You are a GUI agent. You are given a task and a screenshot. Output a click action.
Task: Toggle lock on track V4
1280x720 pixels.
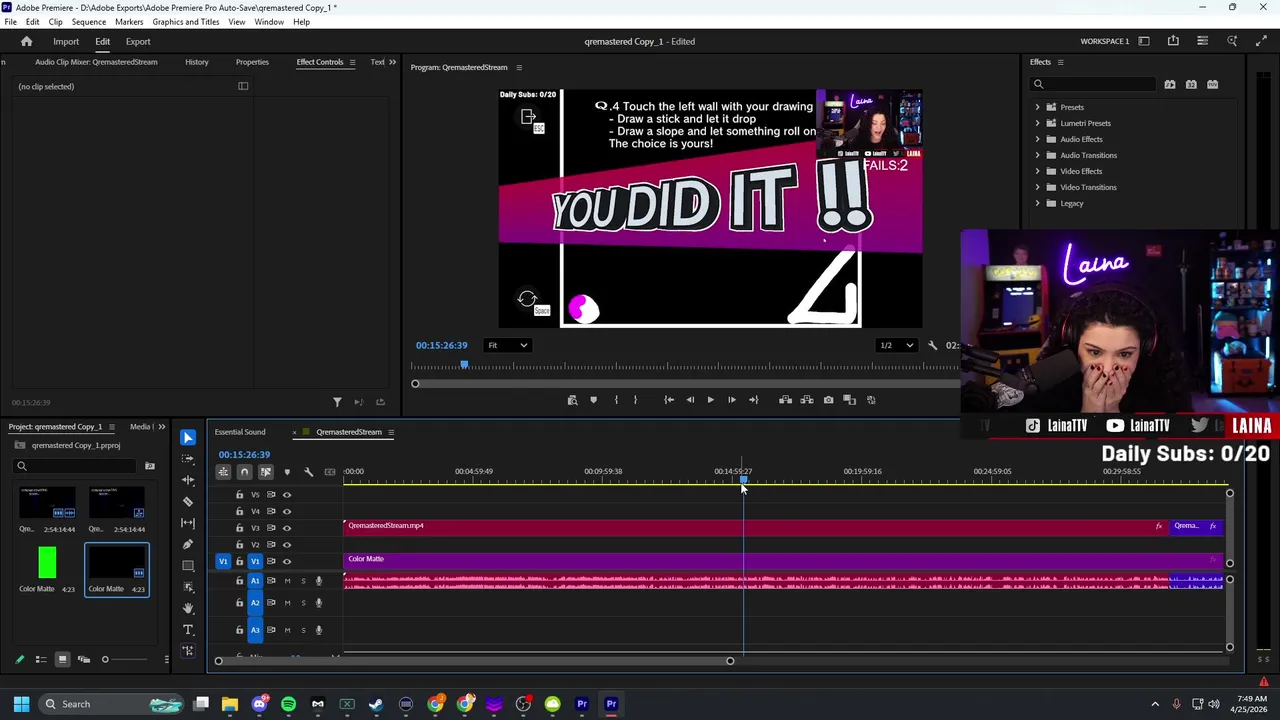click(x=239, y=511)
